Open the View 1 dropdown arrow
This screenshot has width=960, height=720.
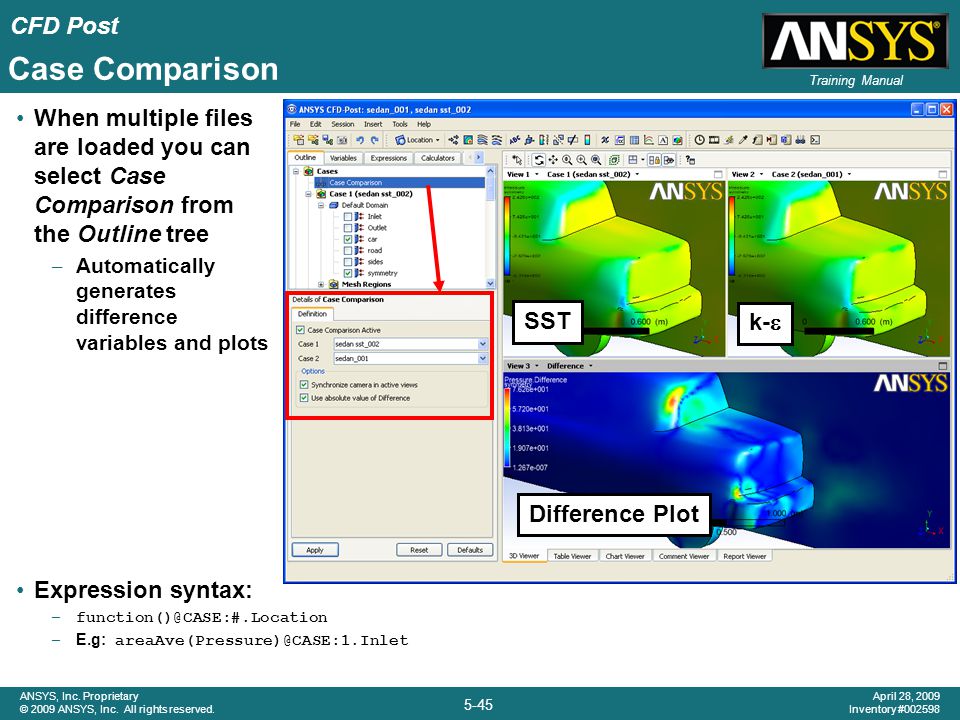(x=537, y=174)
